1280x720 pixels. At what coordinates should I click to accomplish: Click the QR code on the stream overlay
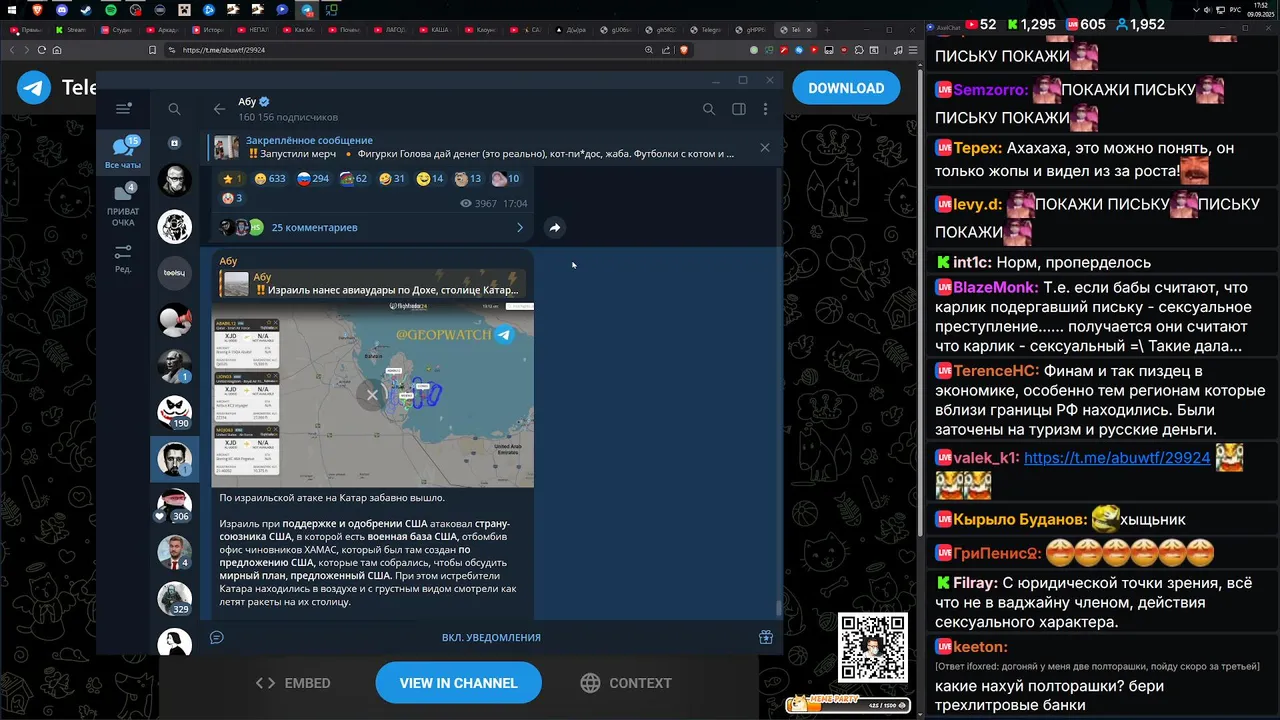pos(873,648)
